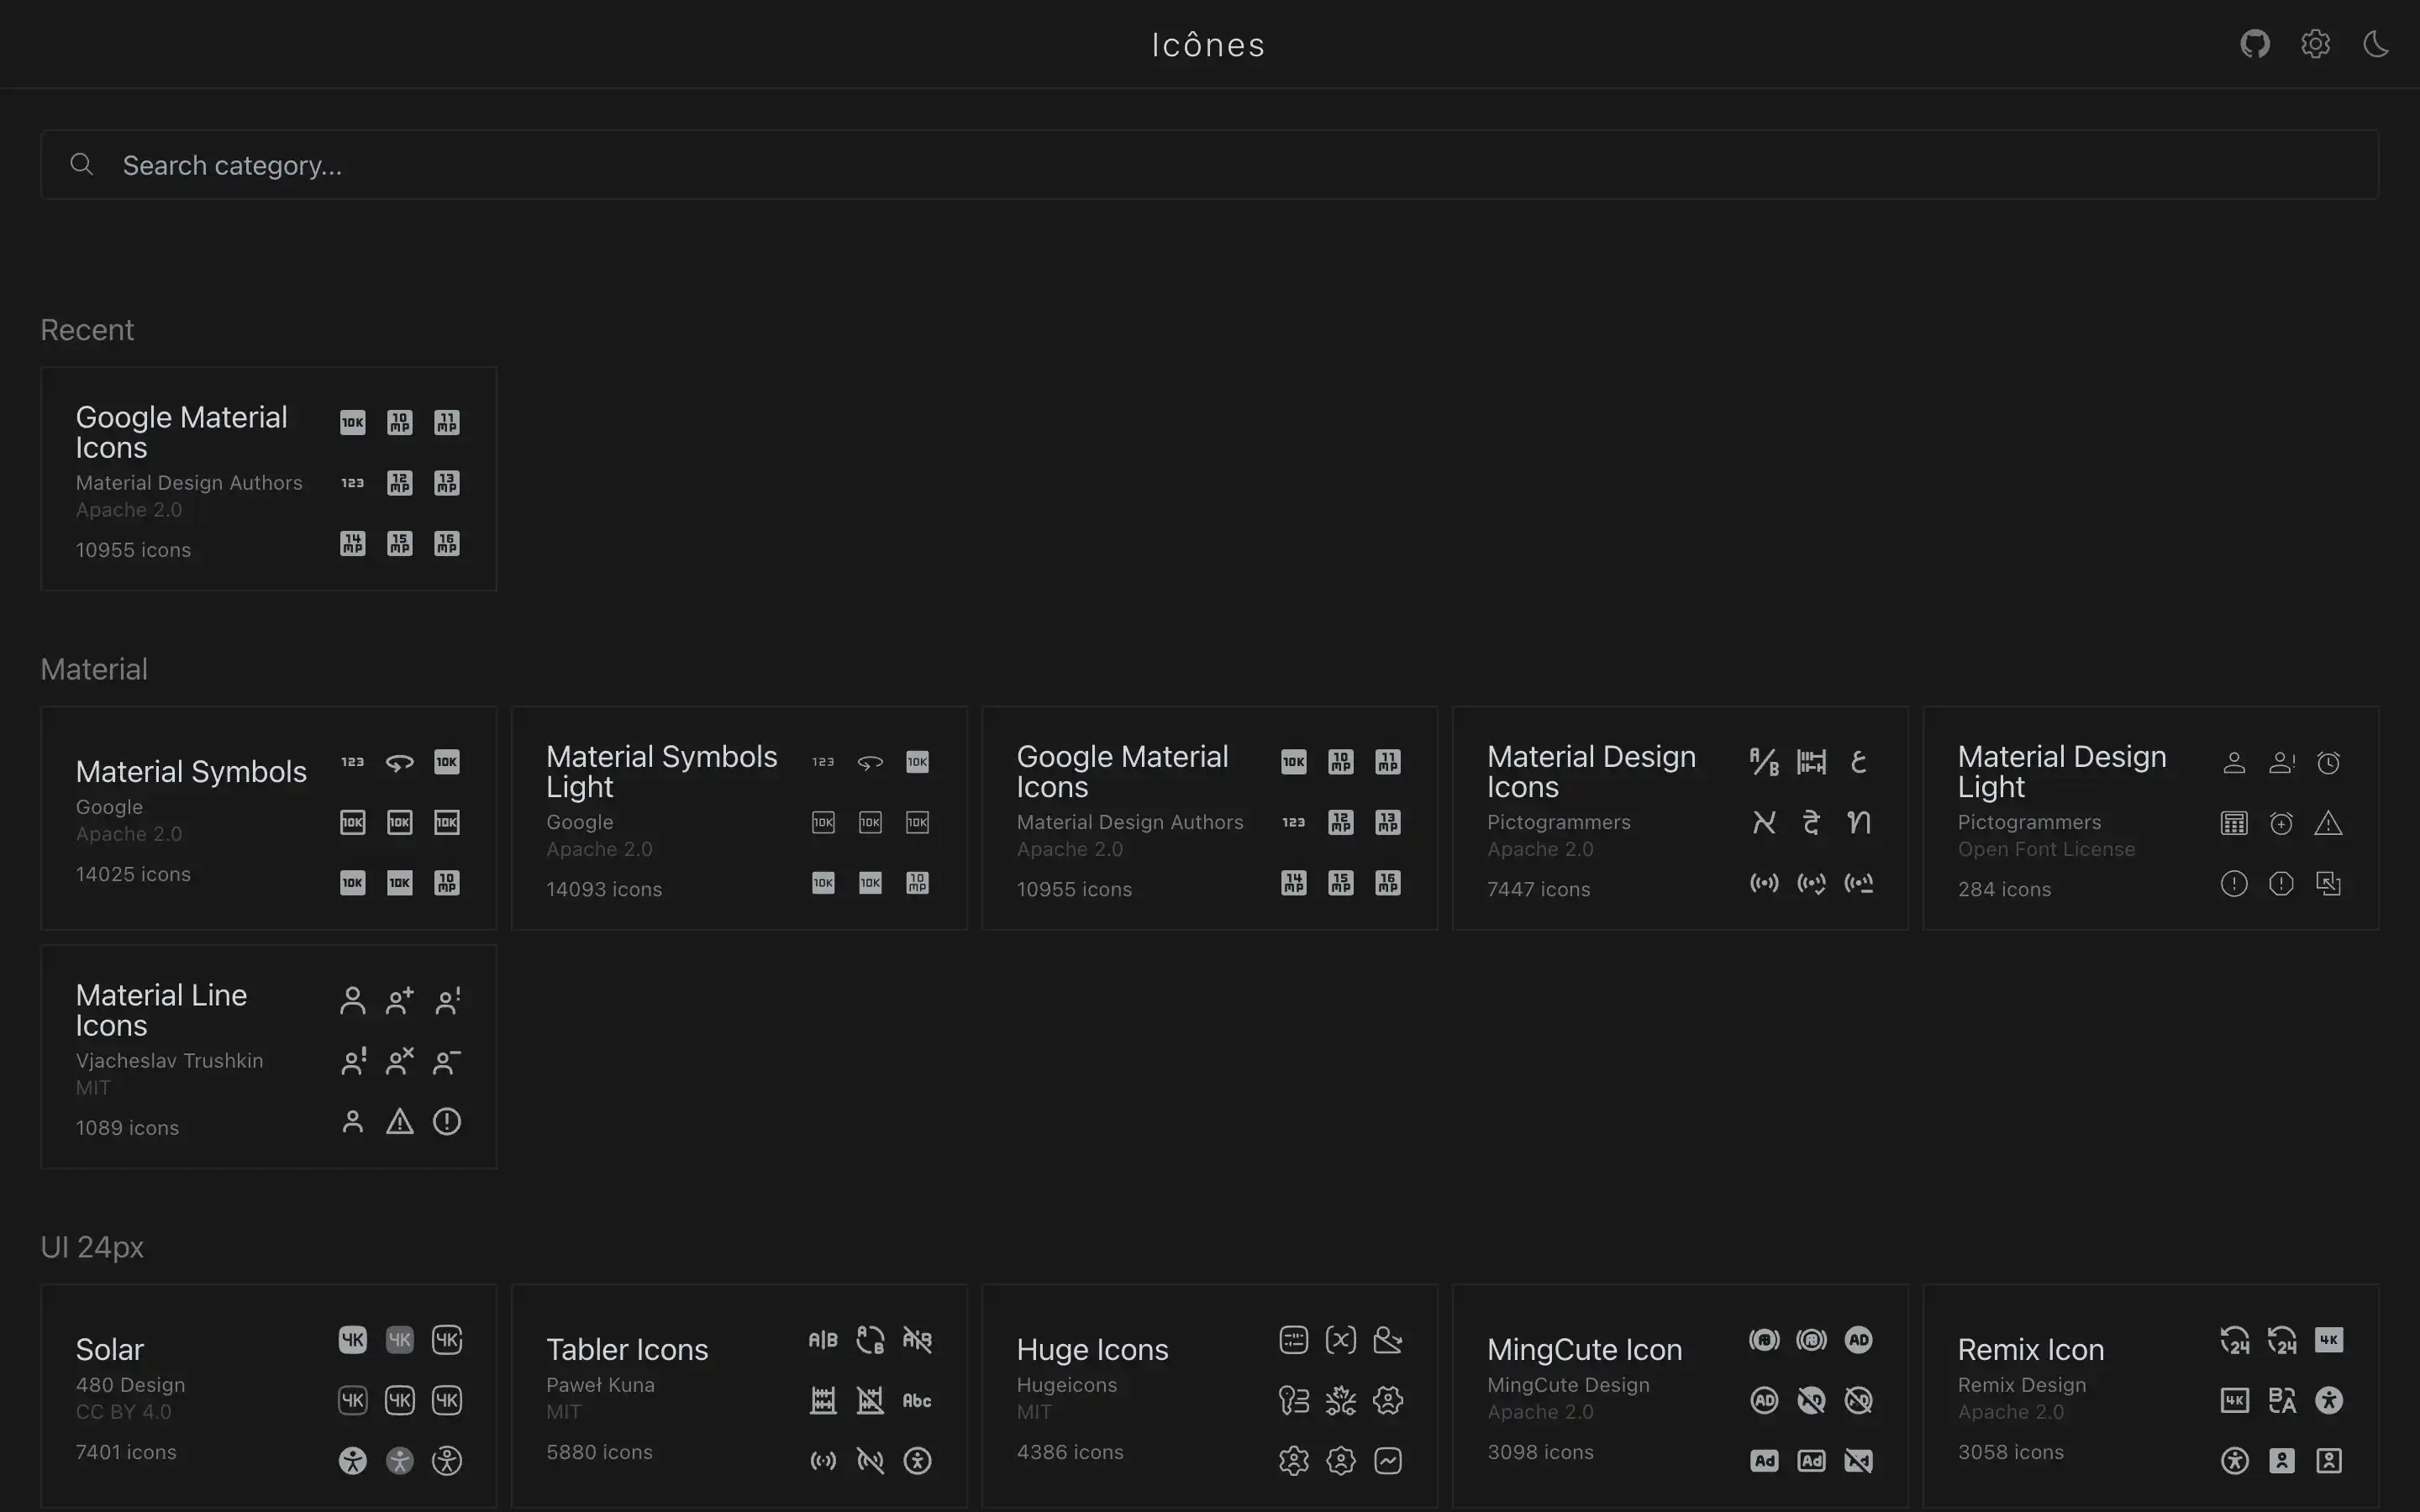This screenshot has width=2420, height=1512.
Task: Click plain account person icon in Material Design Light
Action: tap(2234, 763)
